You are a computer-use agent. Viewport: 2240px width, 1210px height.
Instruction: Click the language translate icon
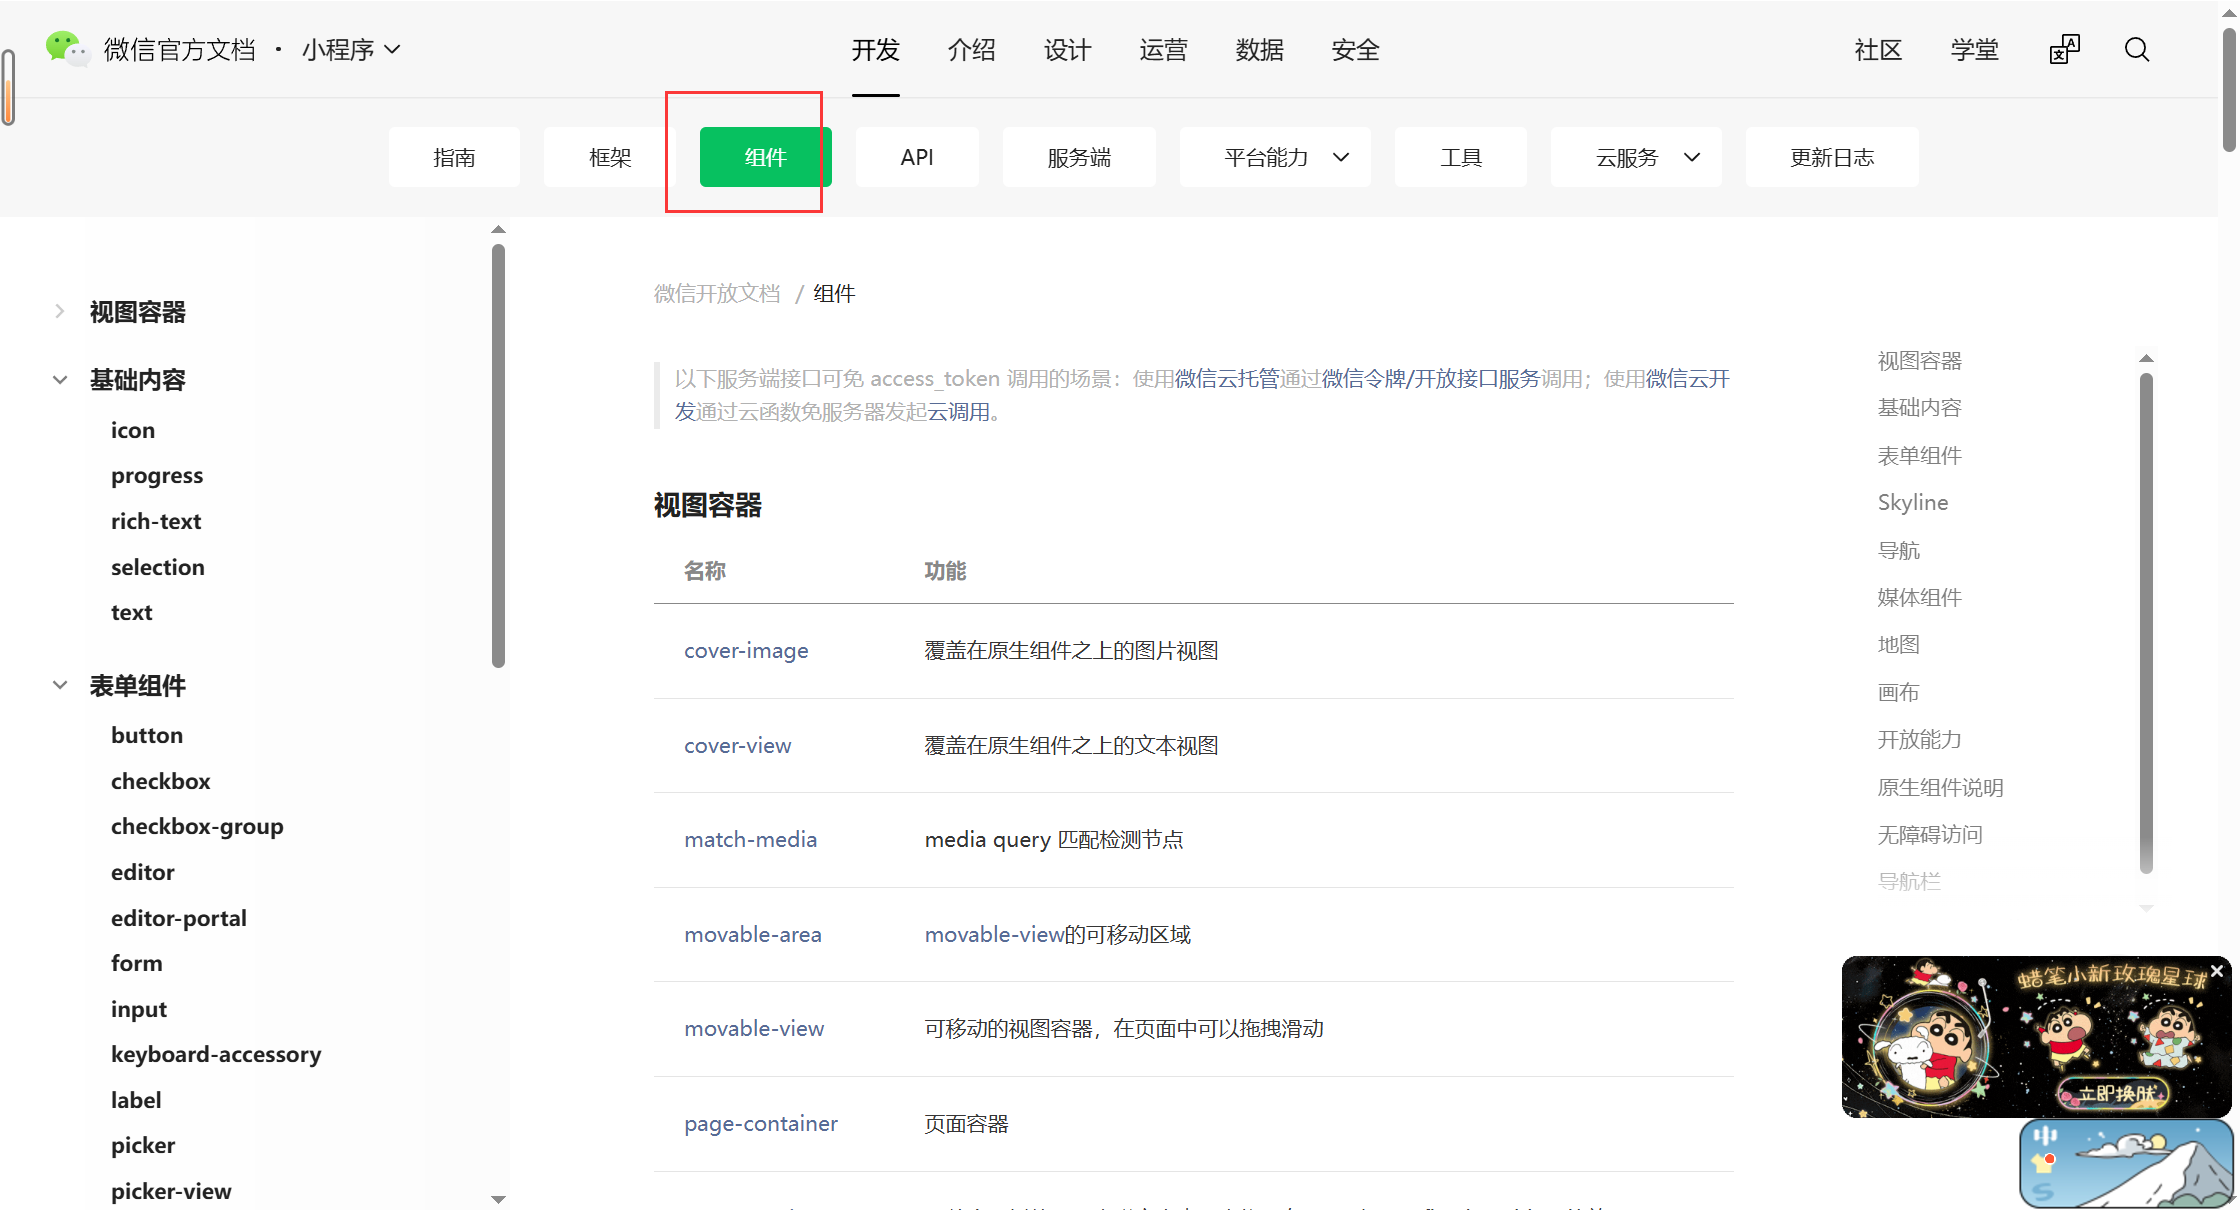pos(2064,50)
